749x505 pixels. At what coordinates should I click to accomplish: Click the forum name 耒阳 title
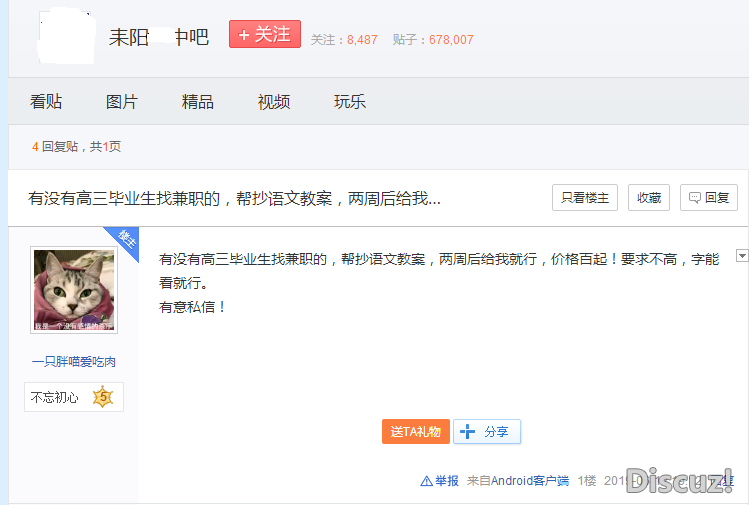159,37
